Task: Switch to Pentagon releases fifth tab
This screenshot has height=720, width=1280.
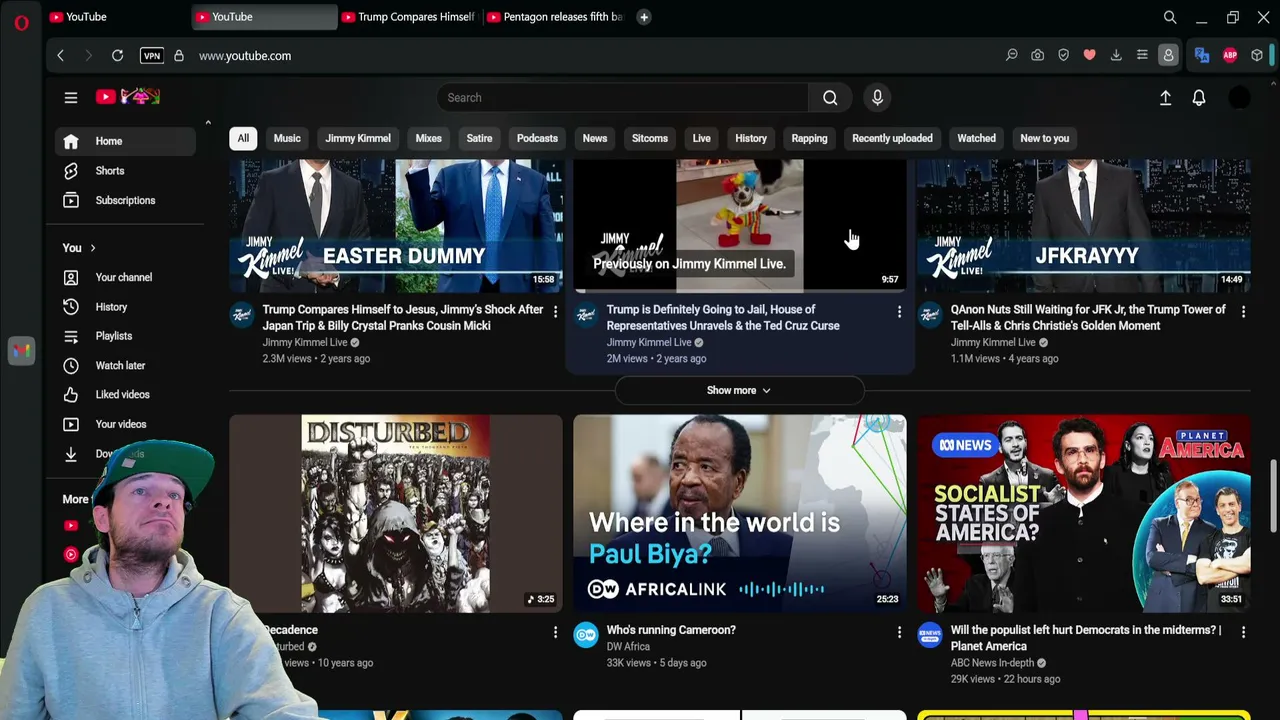Action: (554, 17)
